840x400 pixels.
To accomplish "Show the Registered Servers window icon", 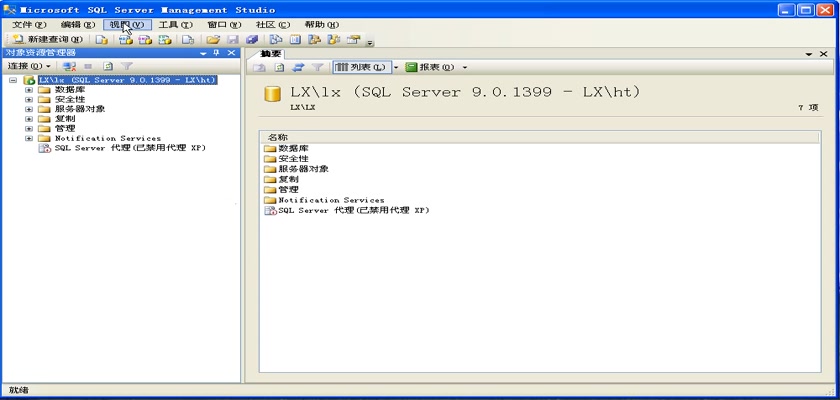I will pyautogui.click(x=275, y=39).
